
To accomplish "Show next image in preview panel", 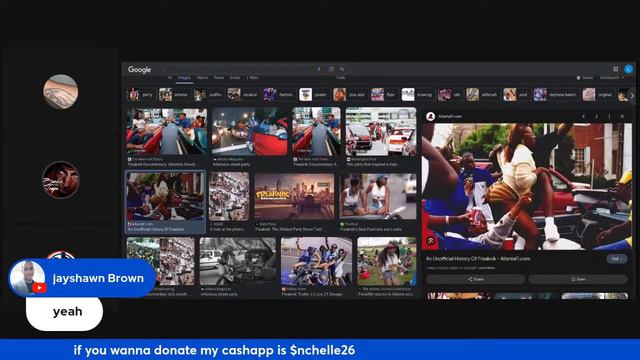I will 596,116.
